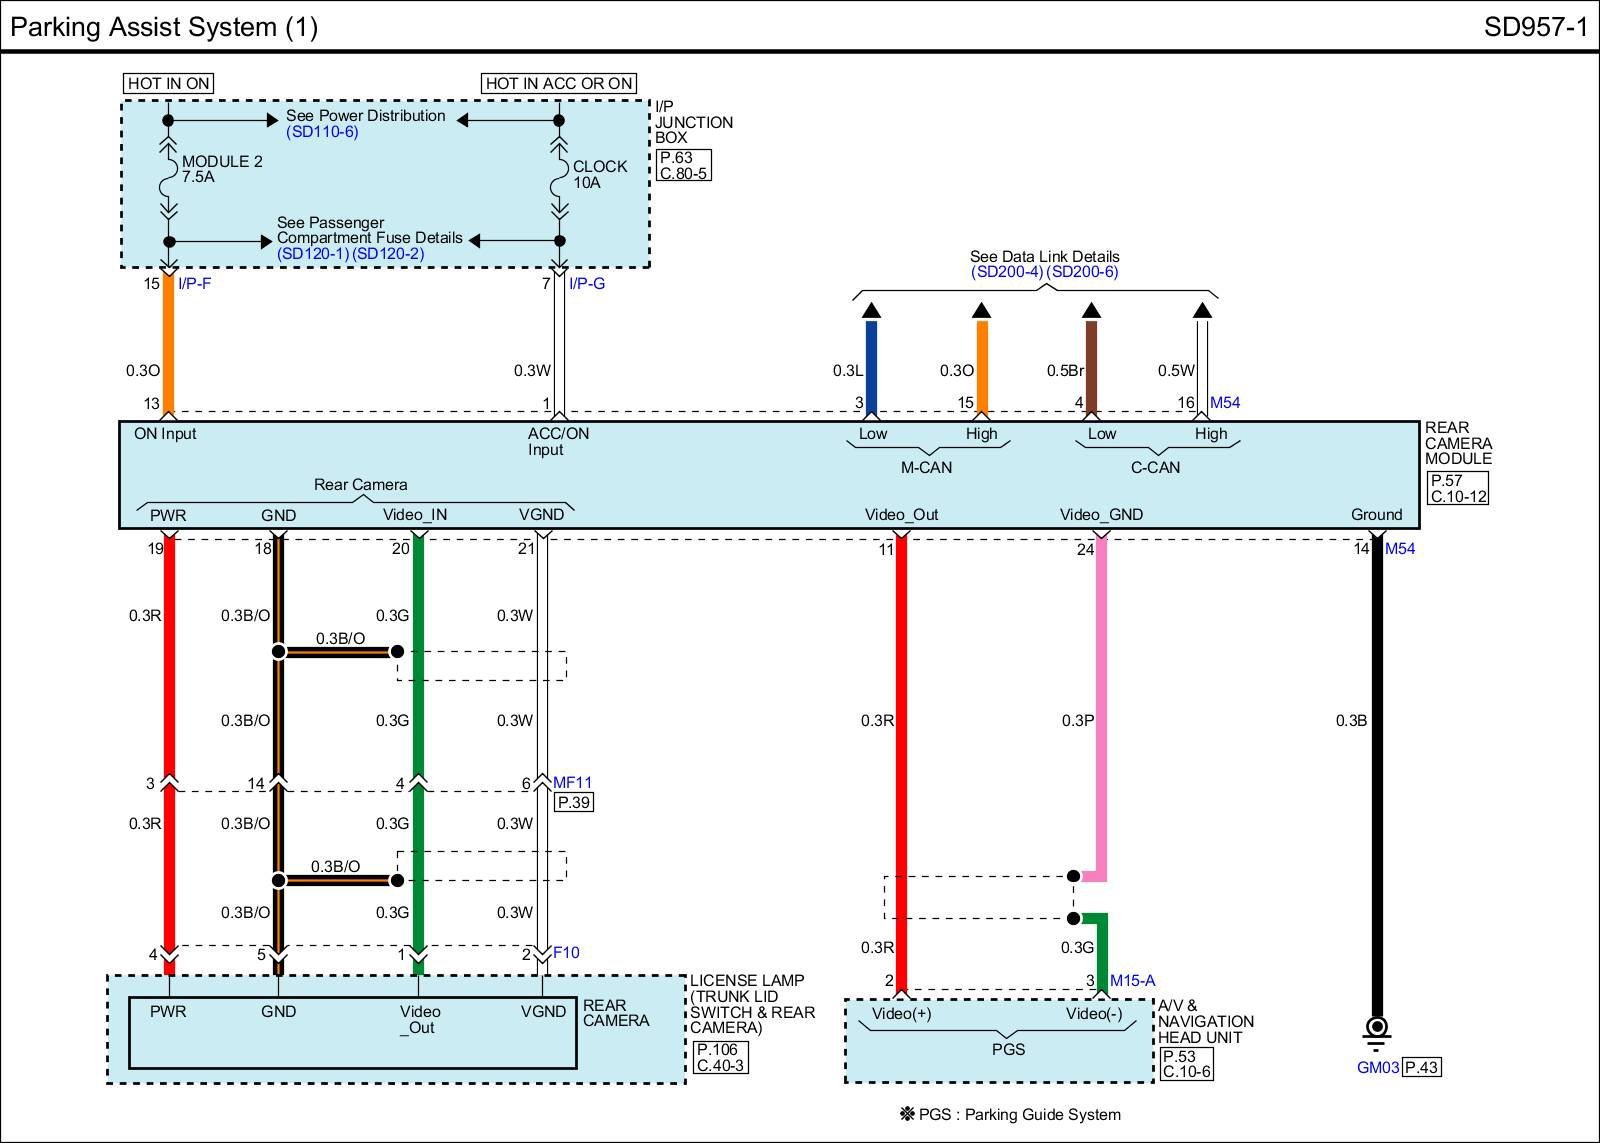
Task: Click the F10 connector label
Action: [566, 953]
